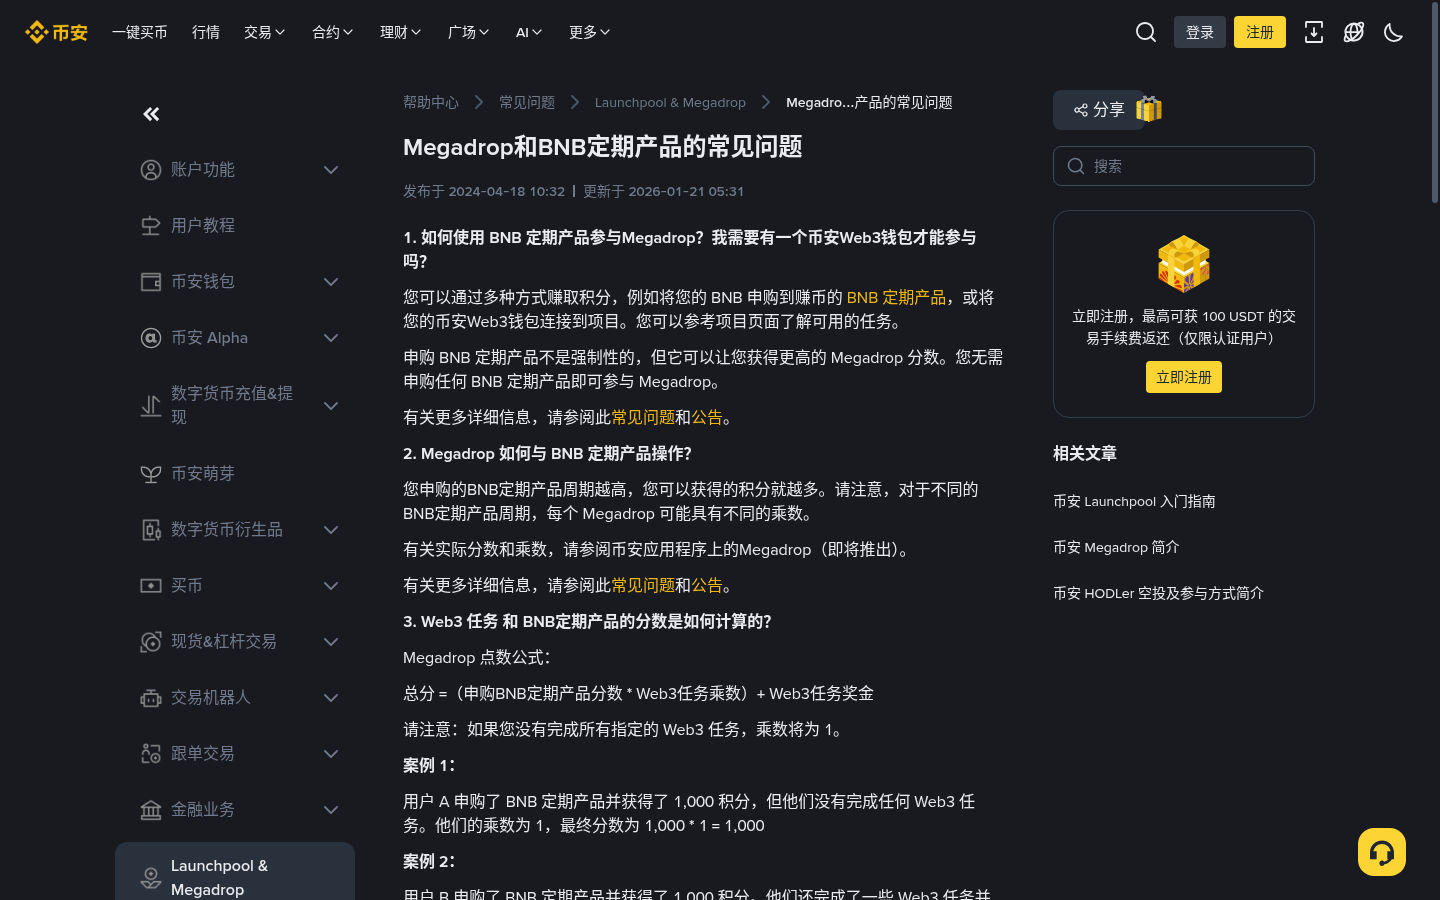Open the app download icon
This screenshot has width=1440, height=900.
pyautogui.click(x=1314, y=32)
